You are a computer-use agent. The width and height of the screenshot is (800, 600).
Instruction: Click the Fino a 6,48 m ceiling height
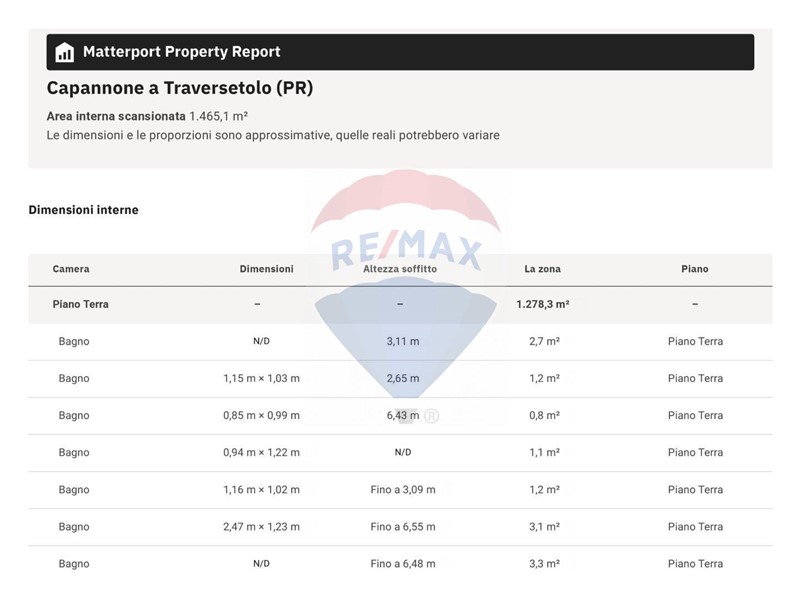(402, 564)
